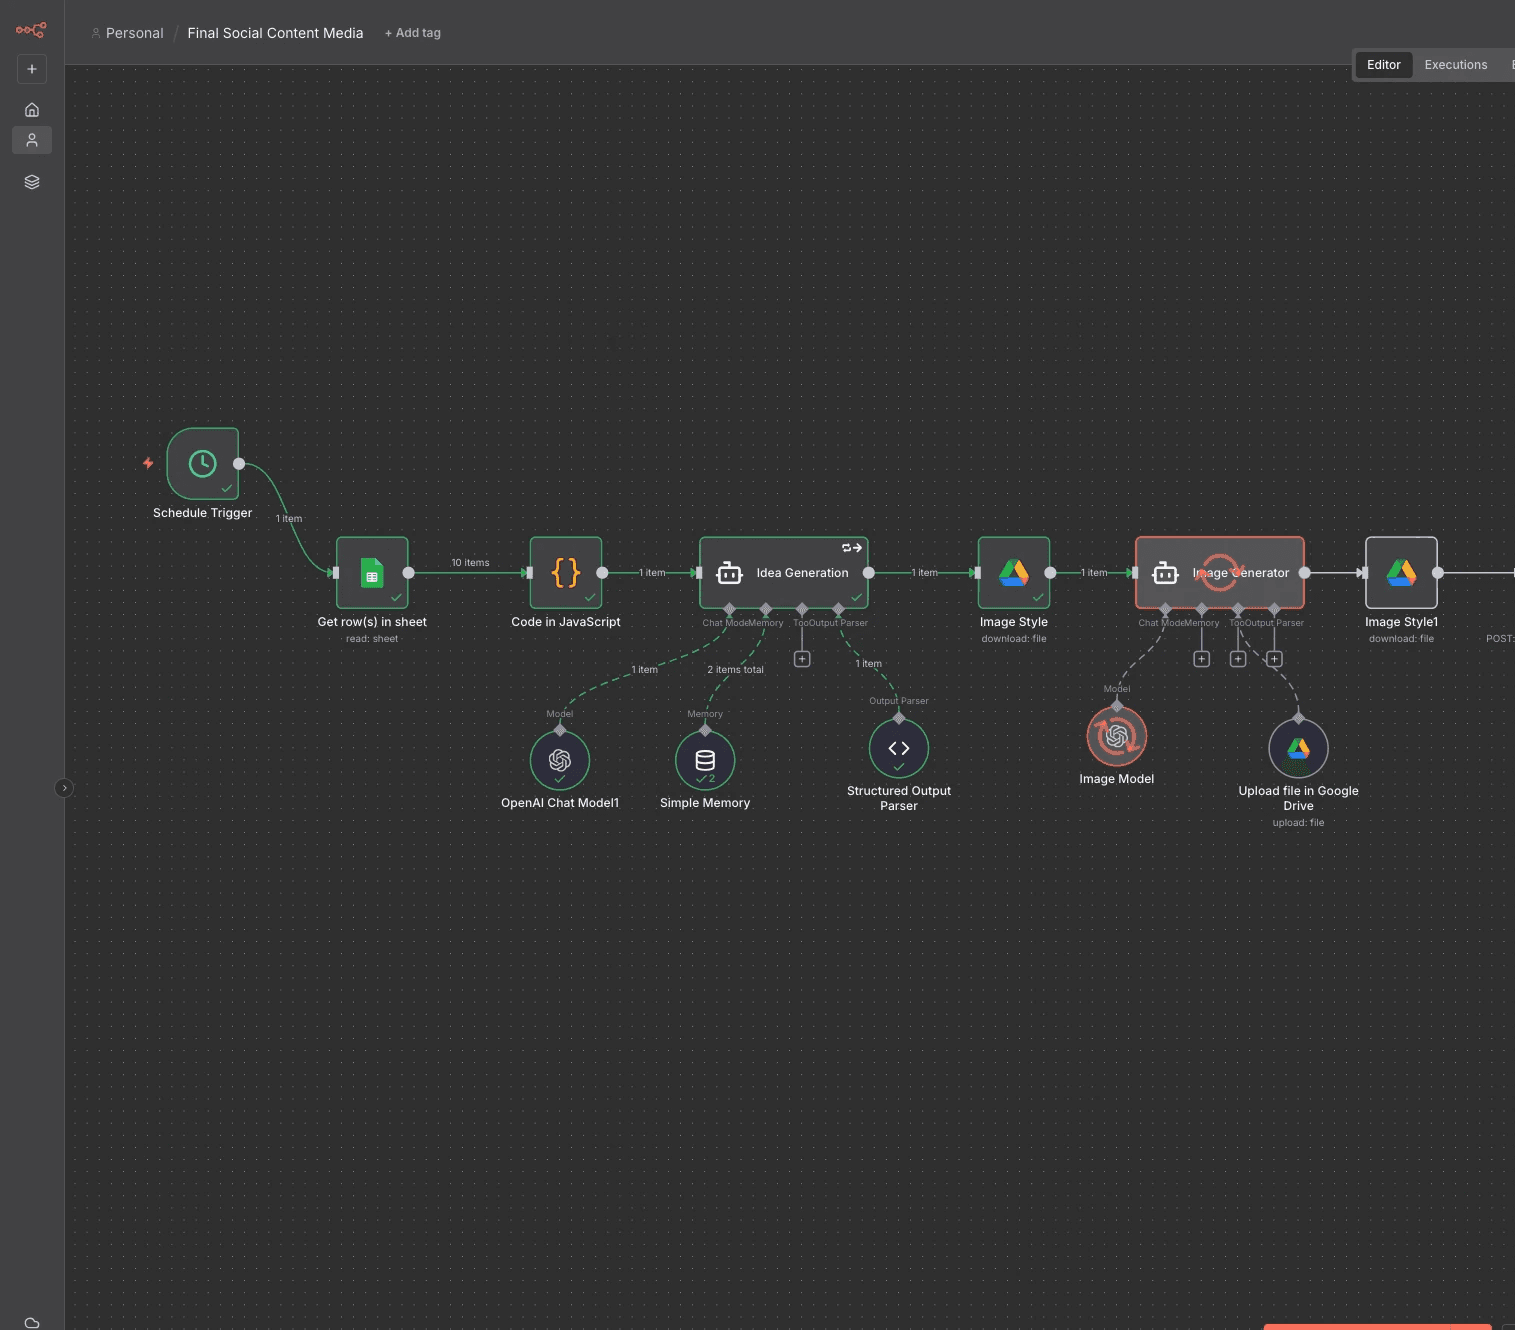Open the Simple Memory node
The height and width of the screenshot is (1330, 1515).
click(705, 760)
